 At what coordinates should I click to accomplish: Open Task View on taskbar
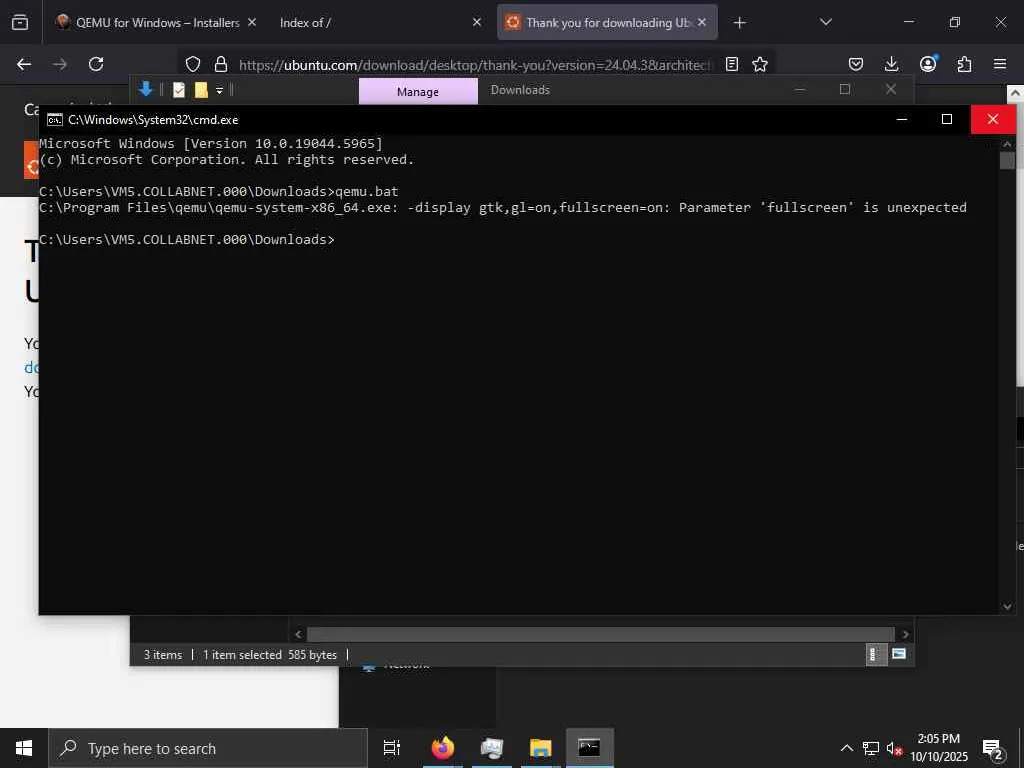point(392,748)
